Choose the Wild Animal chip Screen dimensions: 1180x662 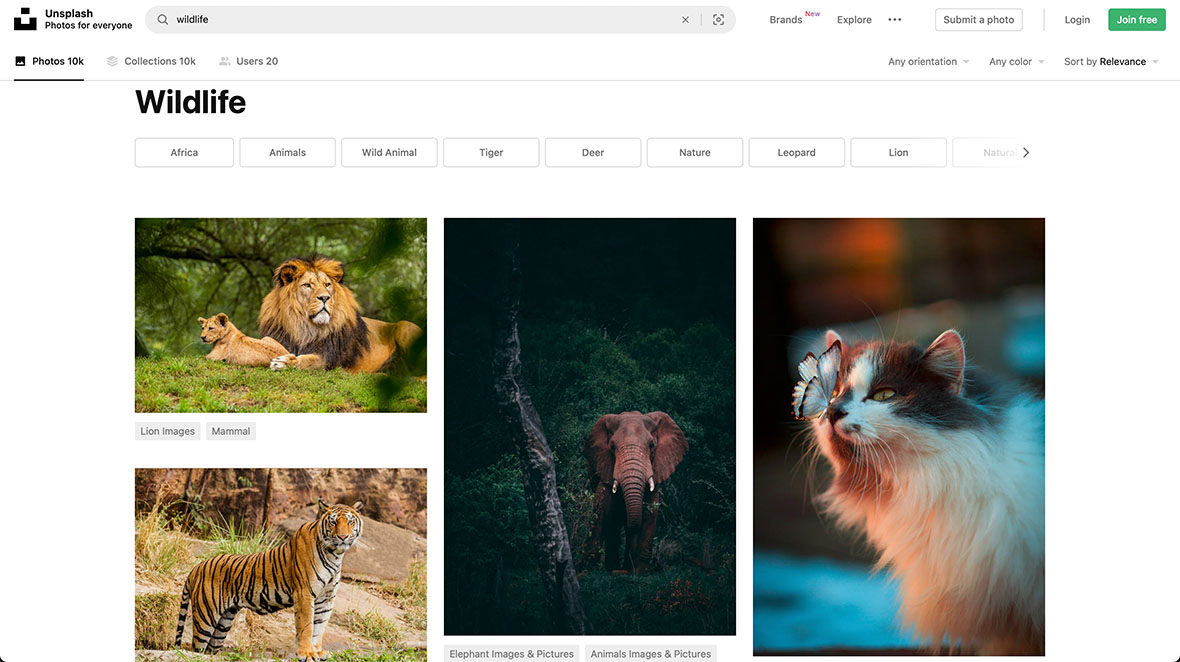pos(389,152)
